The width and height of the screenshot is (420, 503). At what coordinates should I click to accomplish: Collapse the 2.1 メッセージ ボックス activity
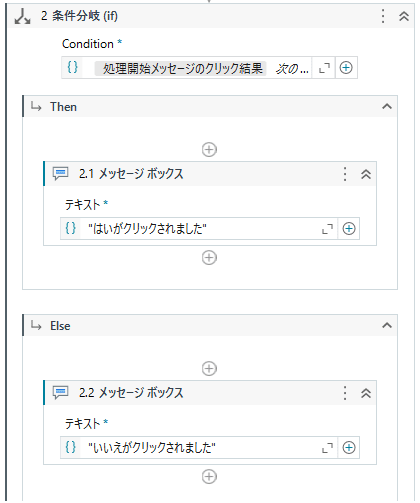[366, 174]
